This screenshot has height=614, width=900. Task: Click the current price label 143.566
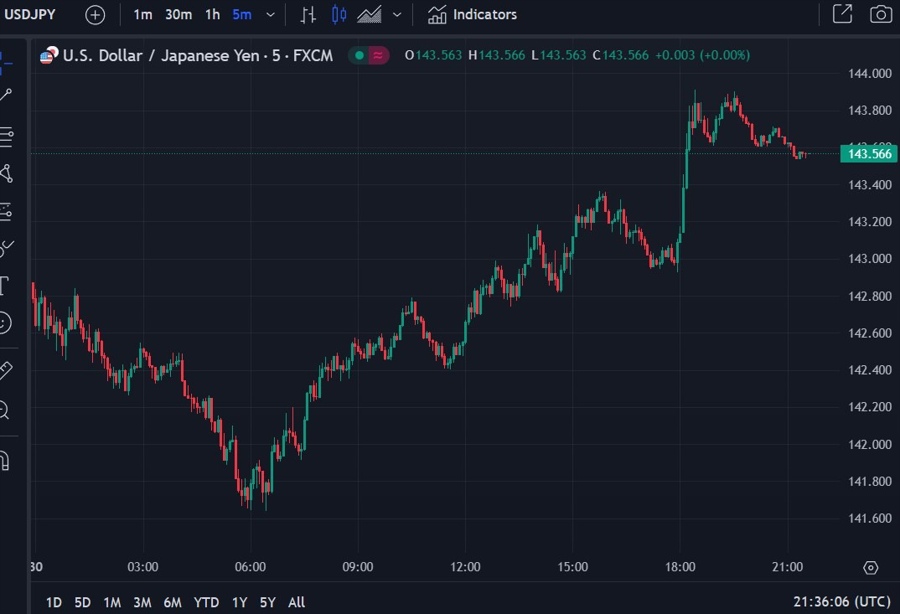(x=869, y=154)
